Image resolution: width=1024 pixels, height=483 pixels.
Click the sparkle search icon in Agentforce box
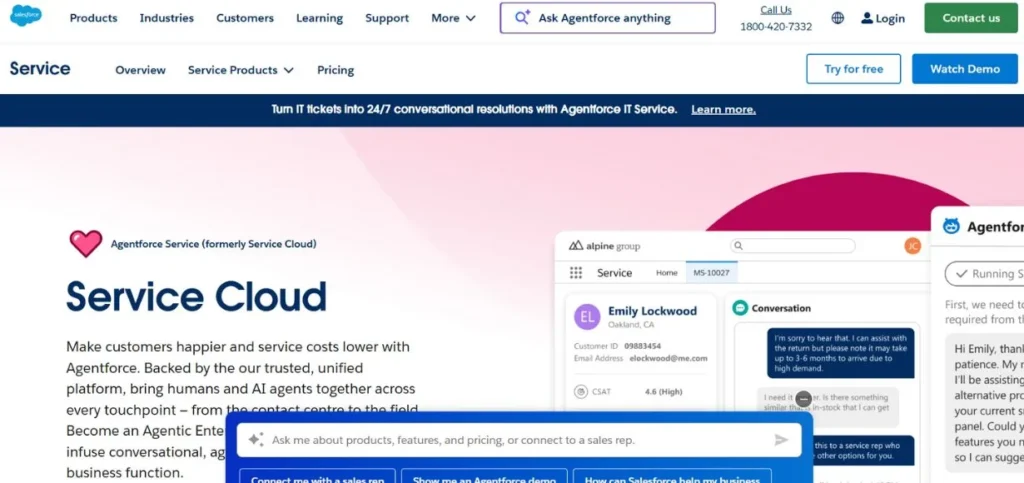pos(522,18)
